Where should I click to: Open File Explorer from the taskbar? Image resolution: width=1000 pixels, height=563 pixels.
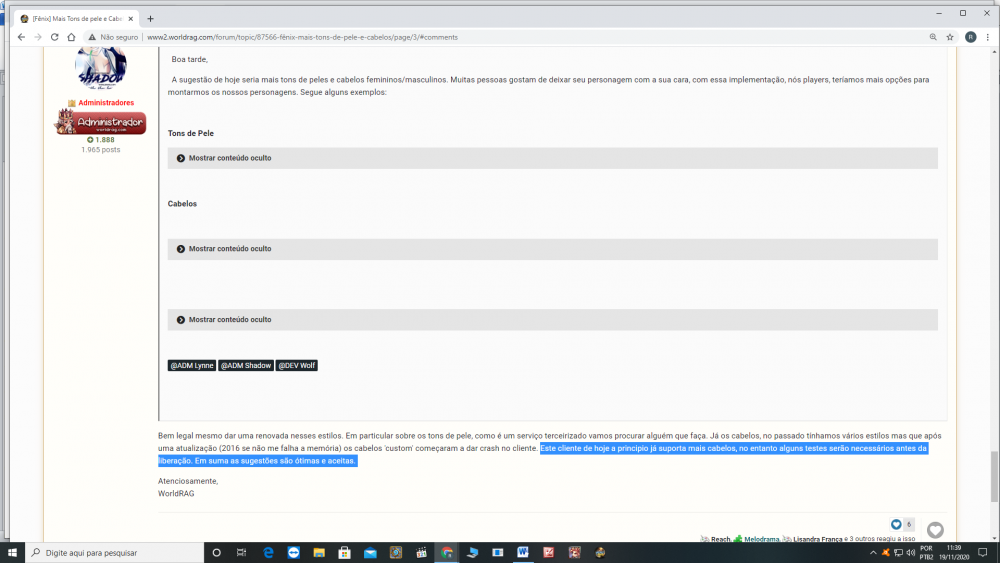pos(319,552)
